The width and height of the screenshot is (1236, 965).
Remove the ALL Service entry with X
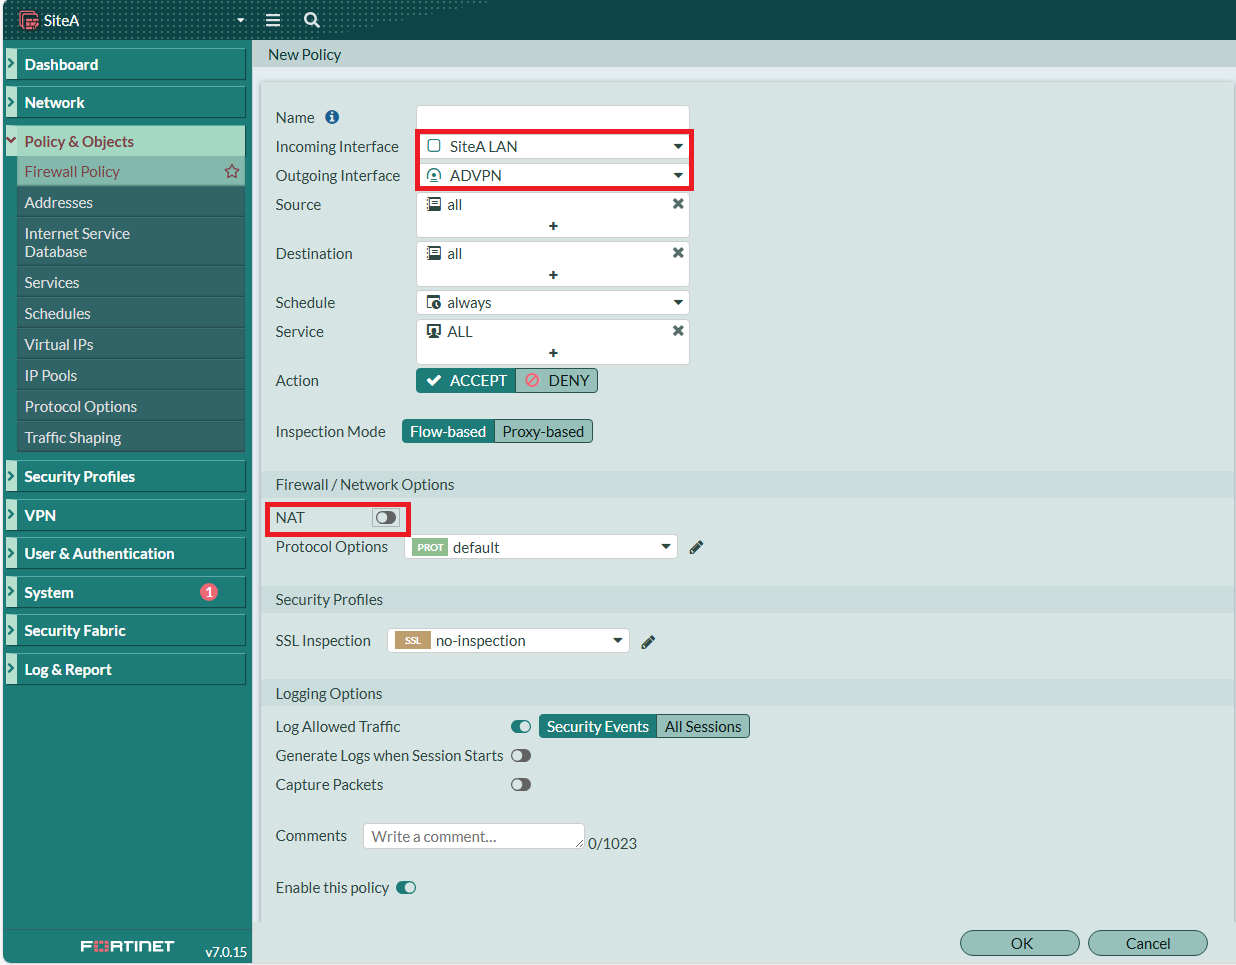pos(678,331)
